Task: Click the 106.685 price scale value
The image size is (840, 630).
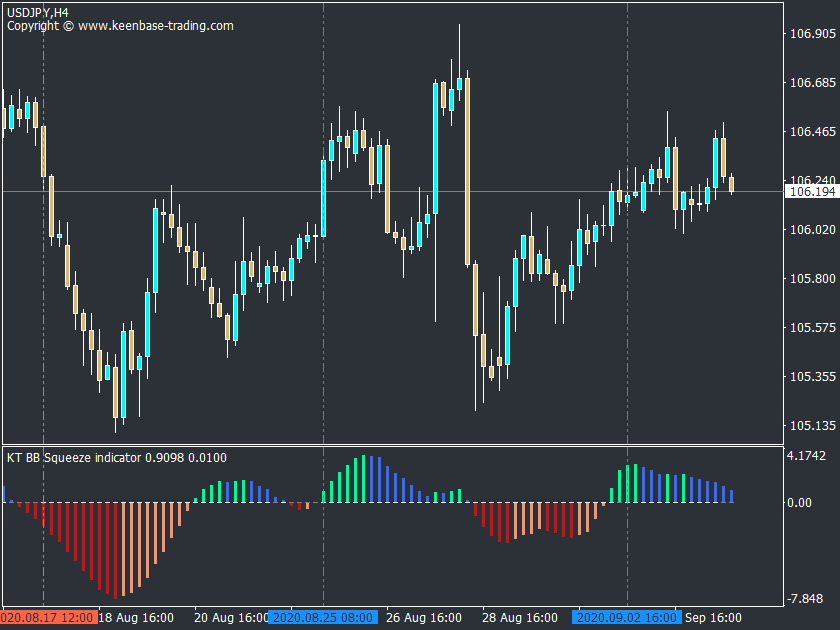Action: pos(813,82)
